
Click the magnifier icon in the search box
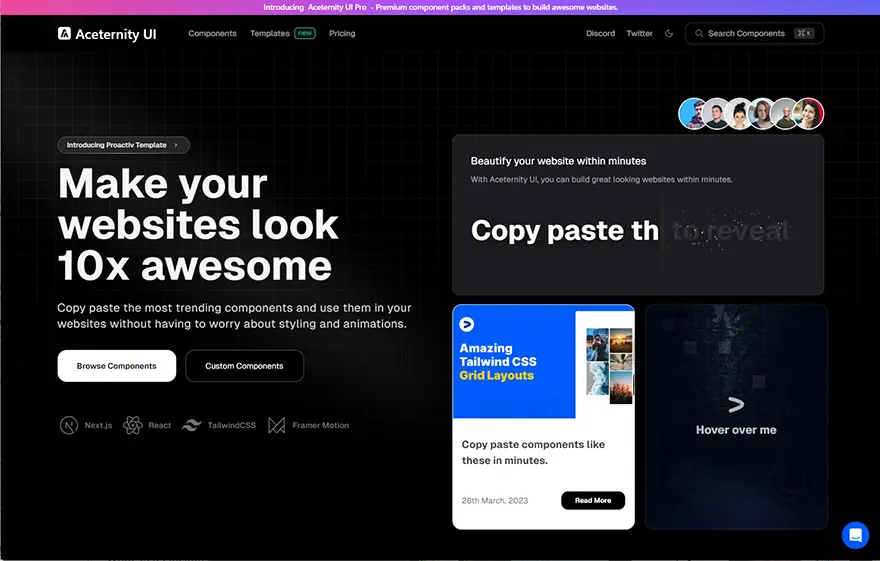pyautogui.click(x=699, y=34)
